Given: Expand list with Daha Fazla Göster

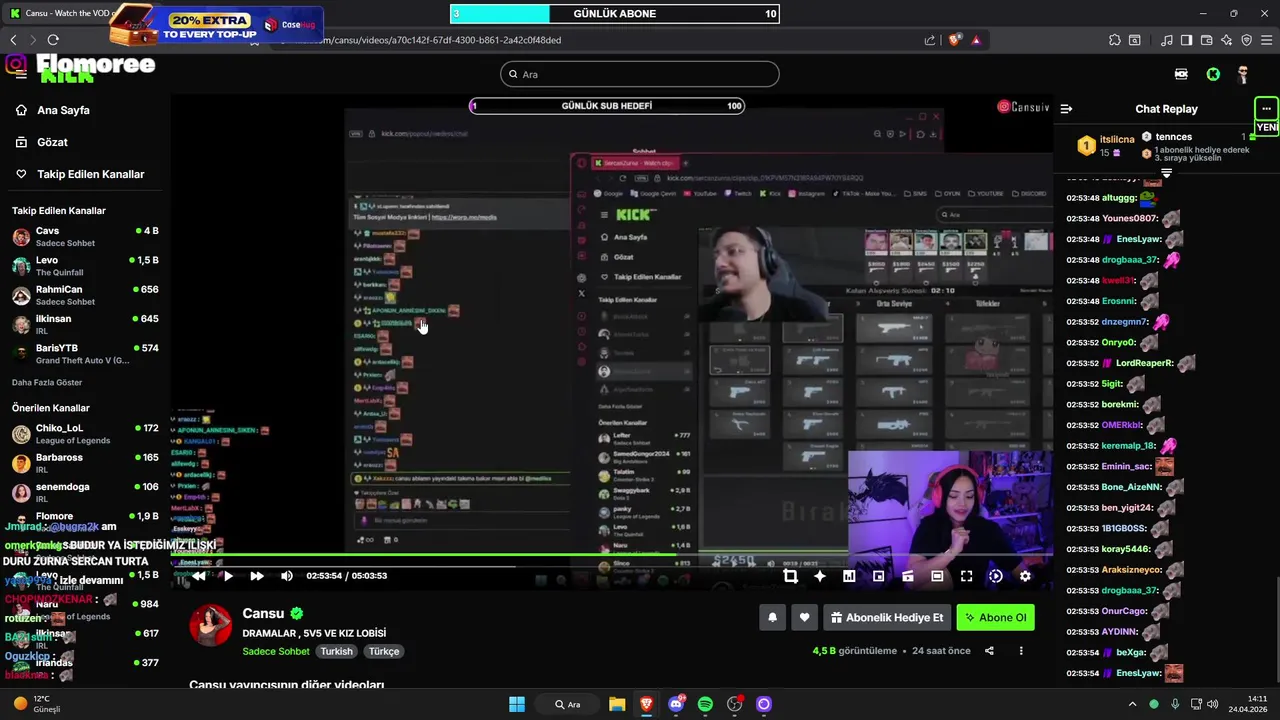Looking at the screenshot, I should click(x=47, y=382).
